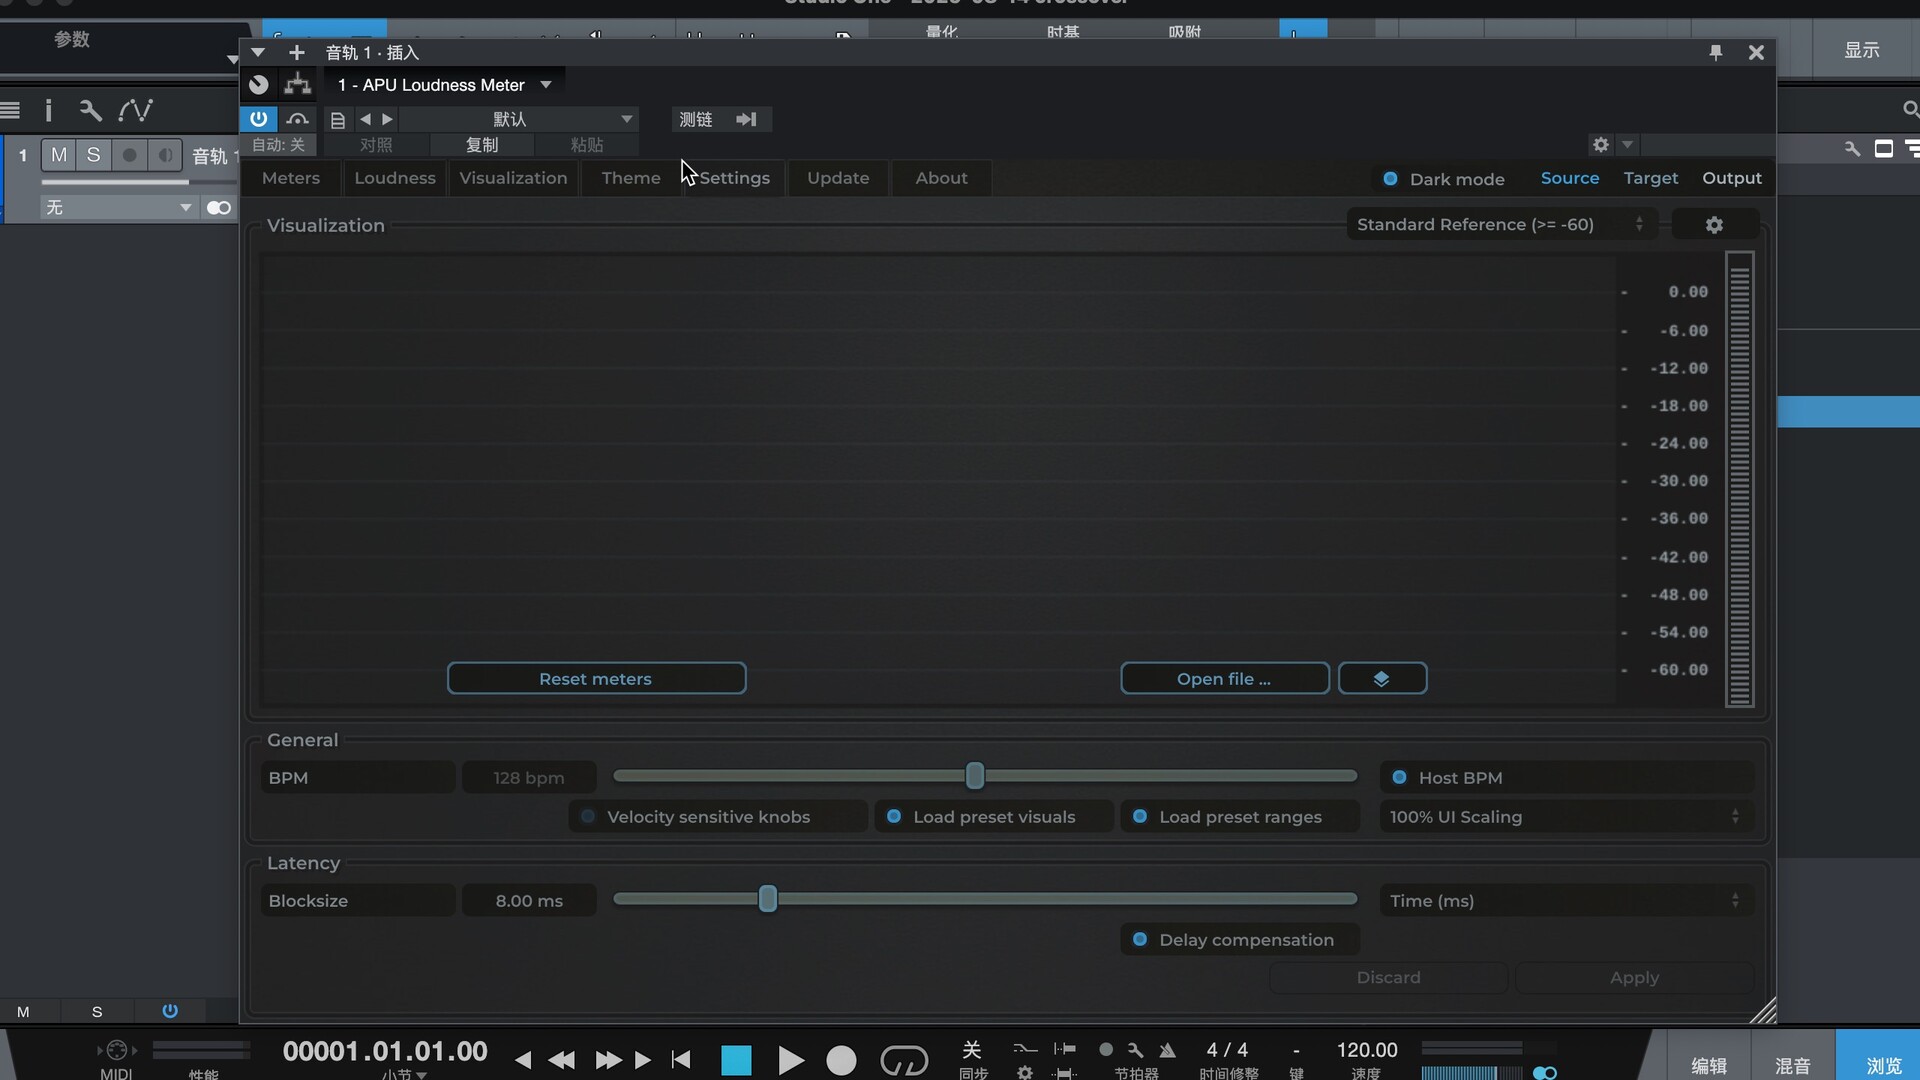Image resolution: width=1920 pixels, height=1080 pixels.
Task: Open the search magnifier in browser
Action: [x=1910, y=109]
